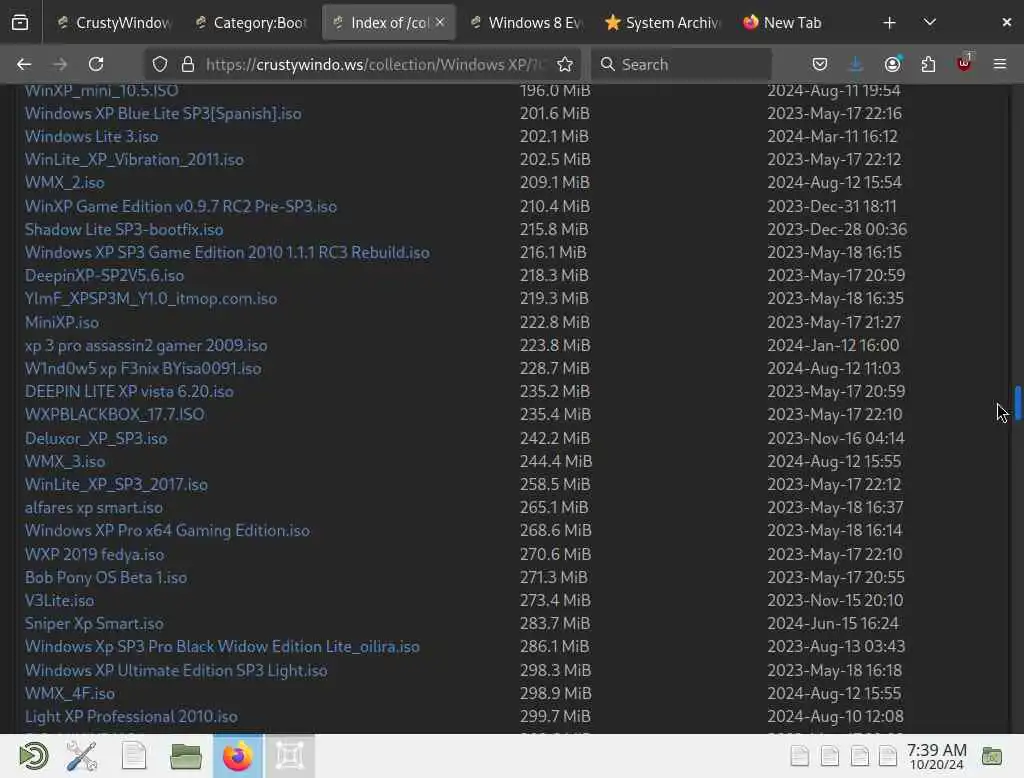Screen dimensions: 1024x778
Task: Open the tray folder icon by clock
Action: click(x=992, y=756)
